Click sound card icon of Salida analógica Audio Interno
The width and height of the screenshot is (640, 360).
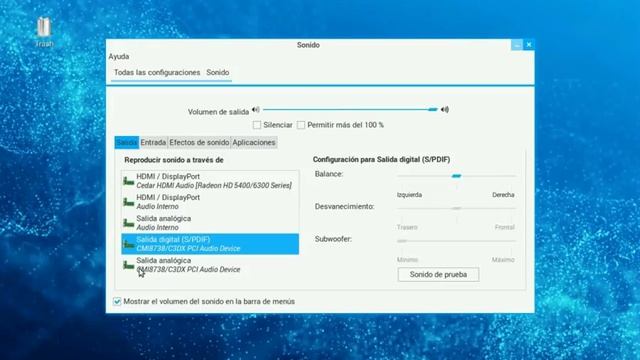tap(129, 223)
